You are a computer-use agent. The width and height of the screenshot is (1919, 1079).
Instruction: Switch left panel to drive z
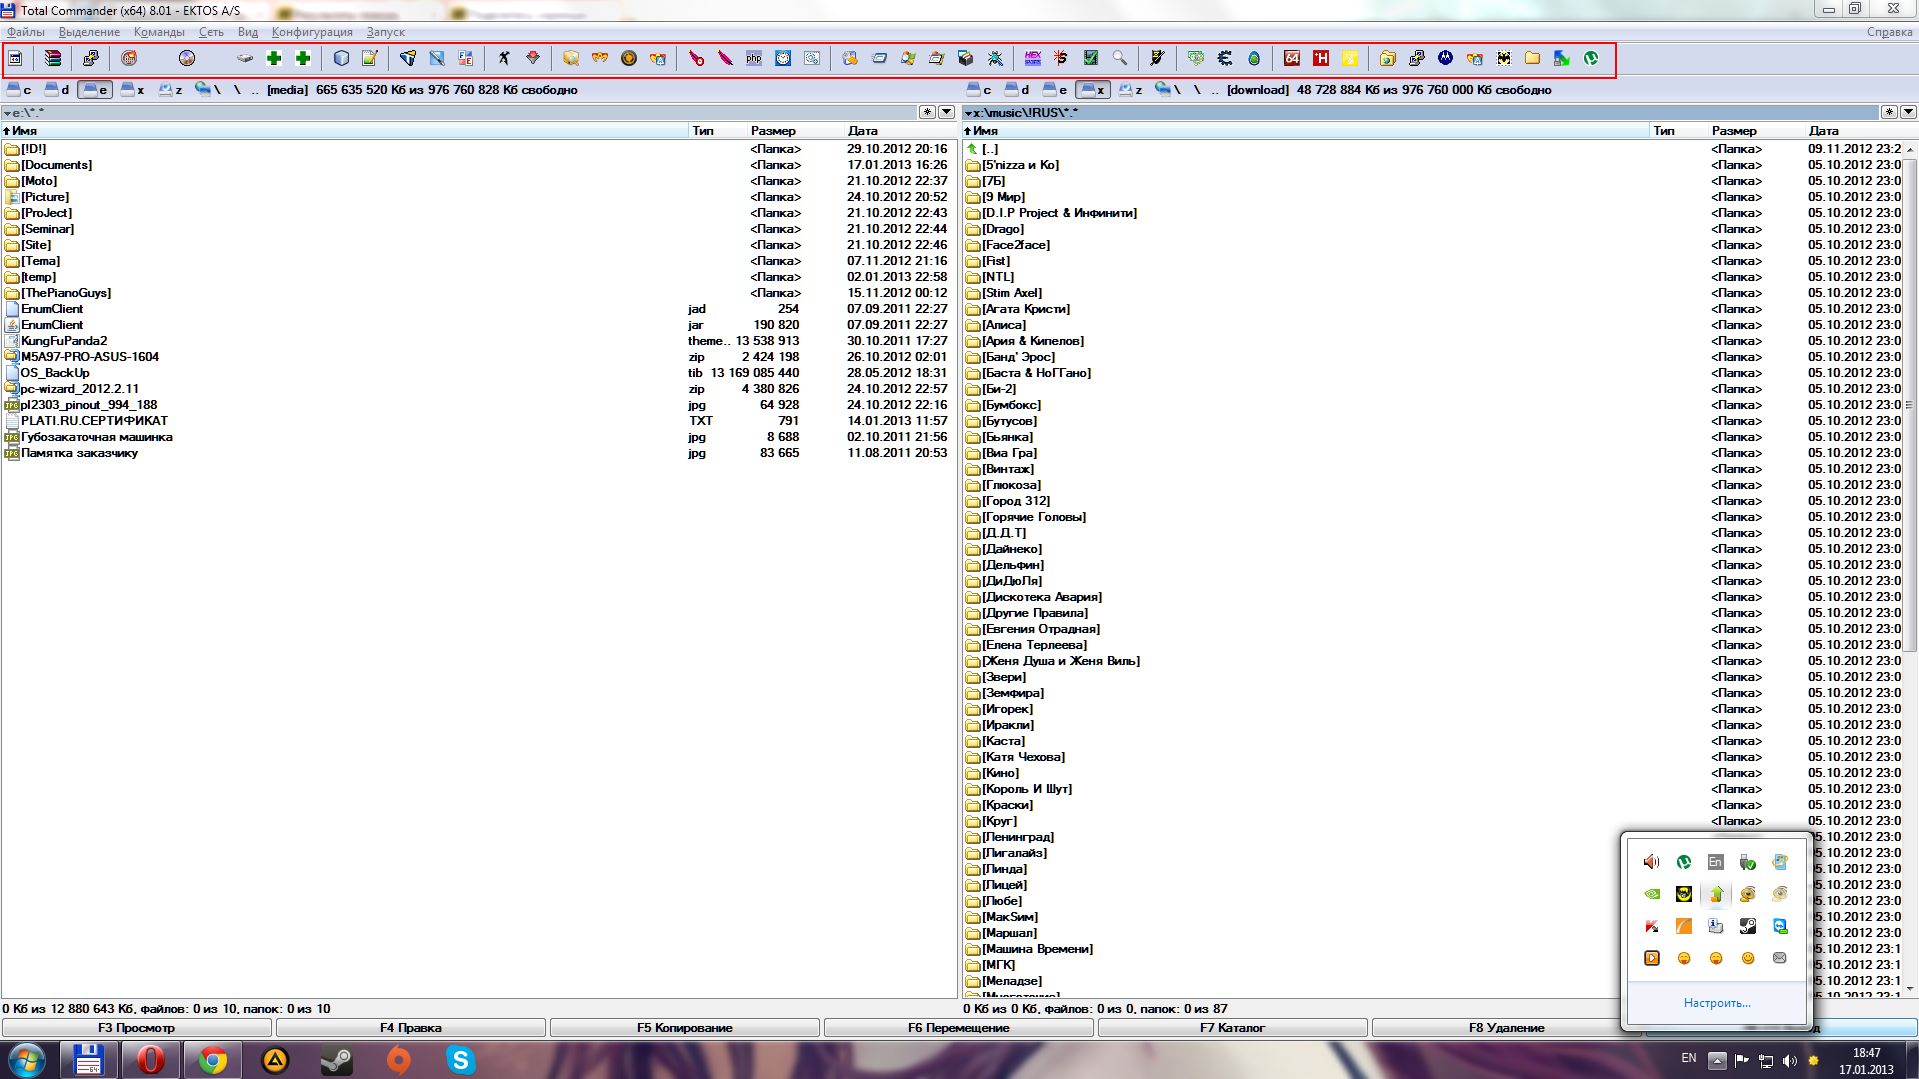coord(171,90)
